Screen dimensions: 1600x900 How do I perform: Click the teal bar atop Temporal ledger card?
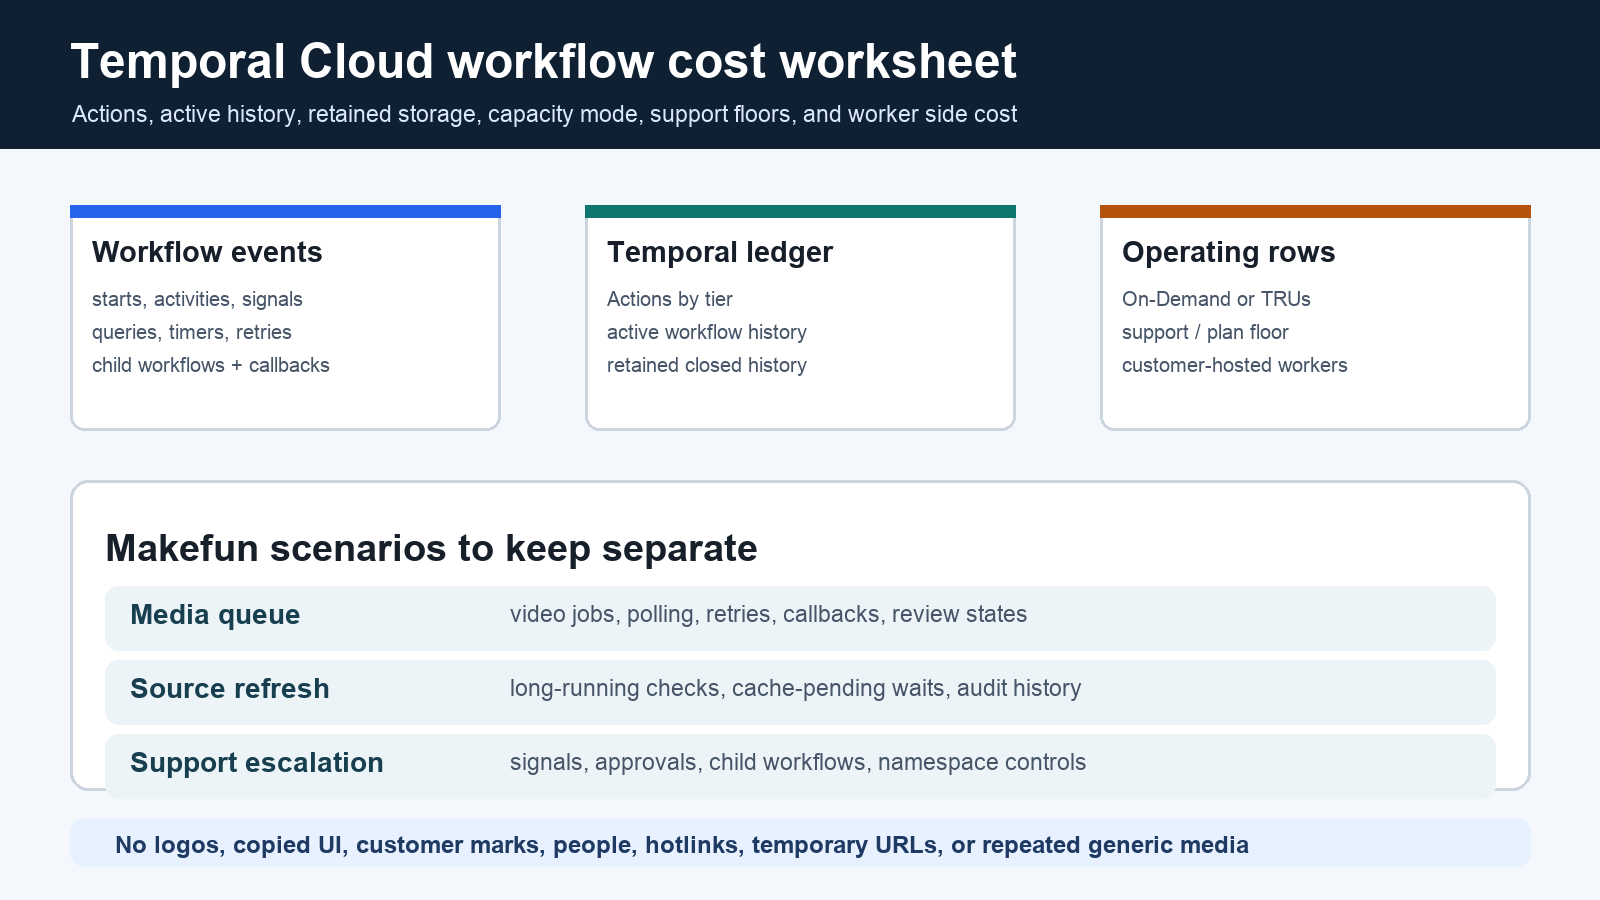coord(800,211)
